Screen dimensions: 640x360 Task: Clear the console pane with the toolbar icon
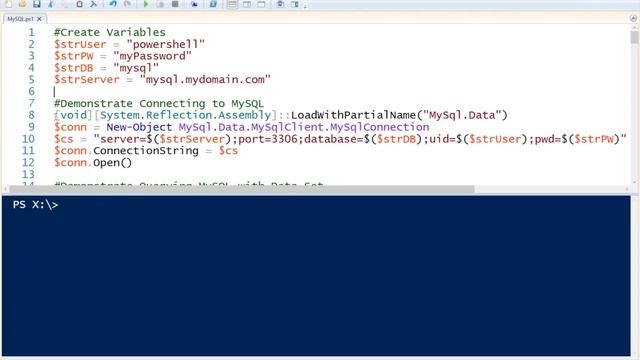[94, 4]
